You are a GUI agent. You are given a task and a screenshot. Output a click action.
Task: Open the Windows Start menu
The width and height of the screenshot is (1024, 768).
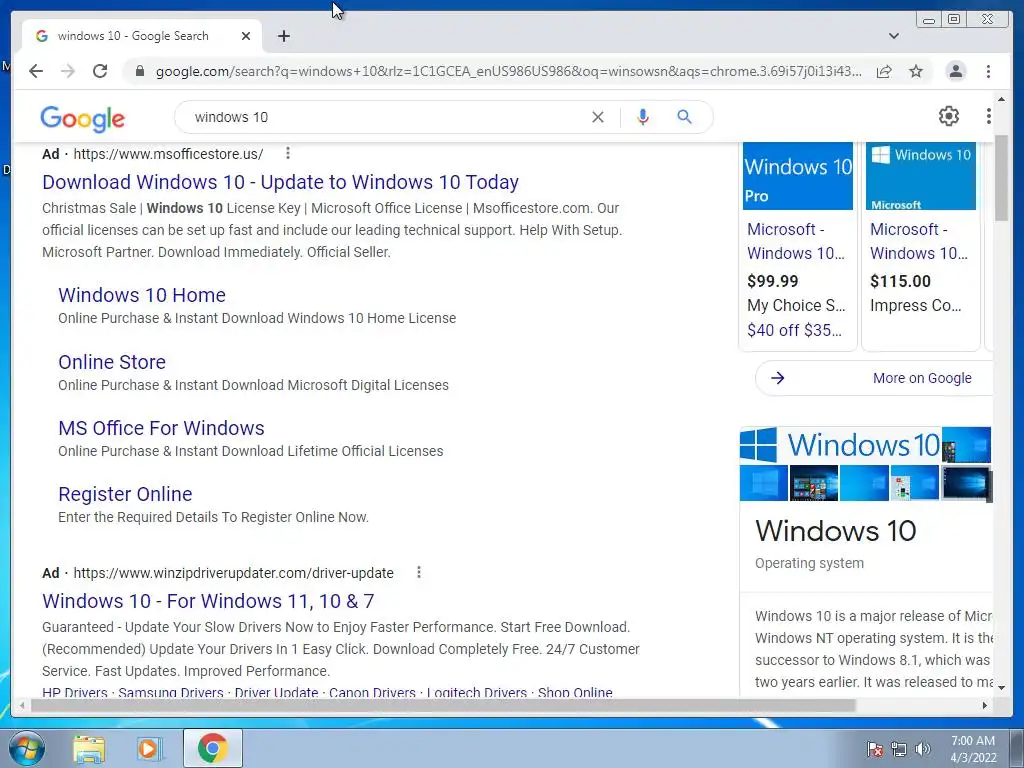pyautogui.click(x=27, y=748)
